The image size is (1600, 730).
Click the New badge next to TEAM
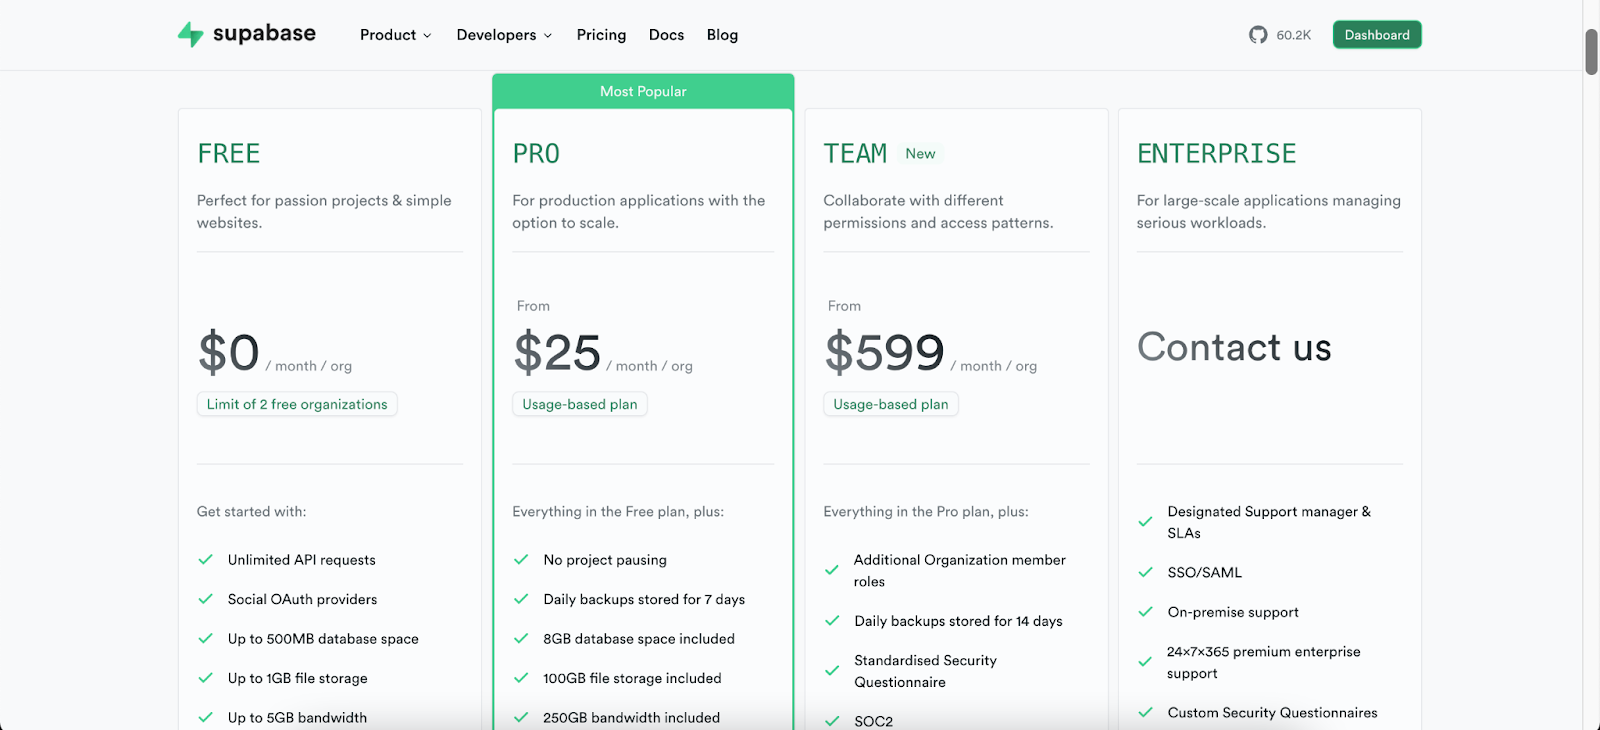point(920,154)
